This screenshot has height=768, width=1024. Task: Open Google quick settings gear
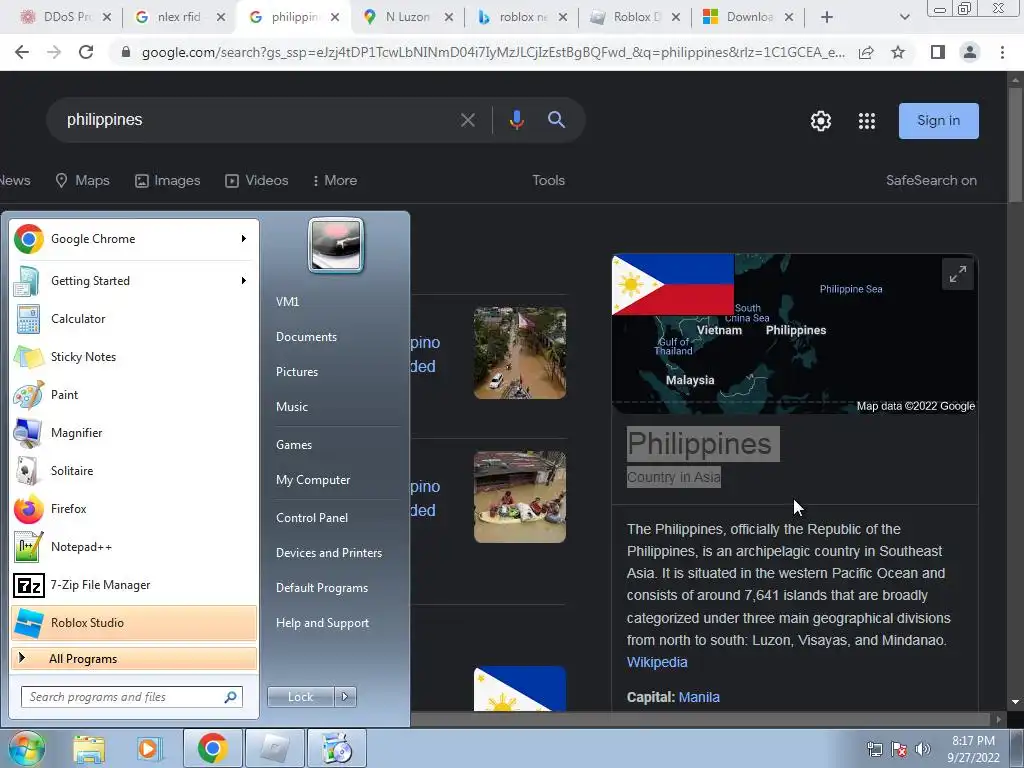pyautogui.click(x=821, y=121)
